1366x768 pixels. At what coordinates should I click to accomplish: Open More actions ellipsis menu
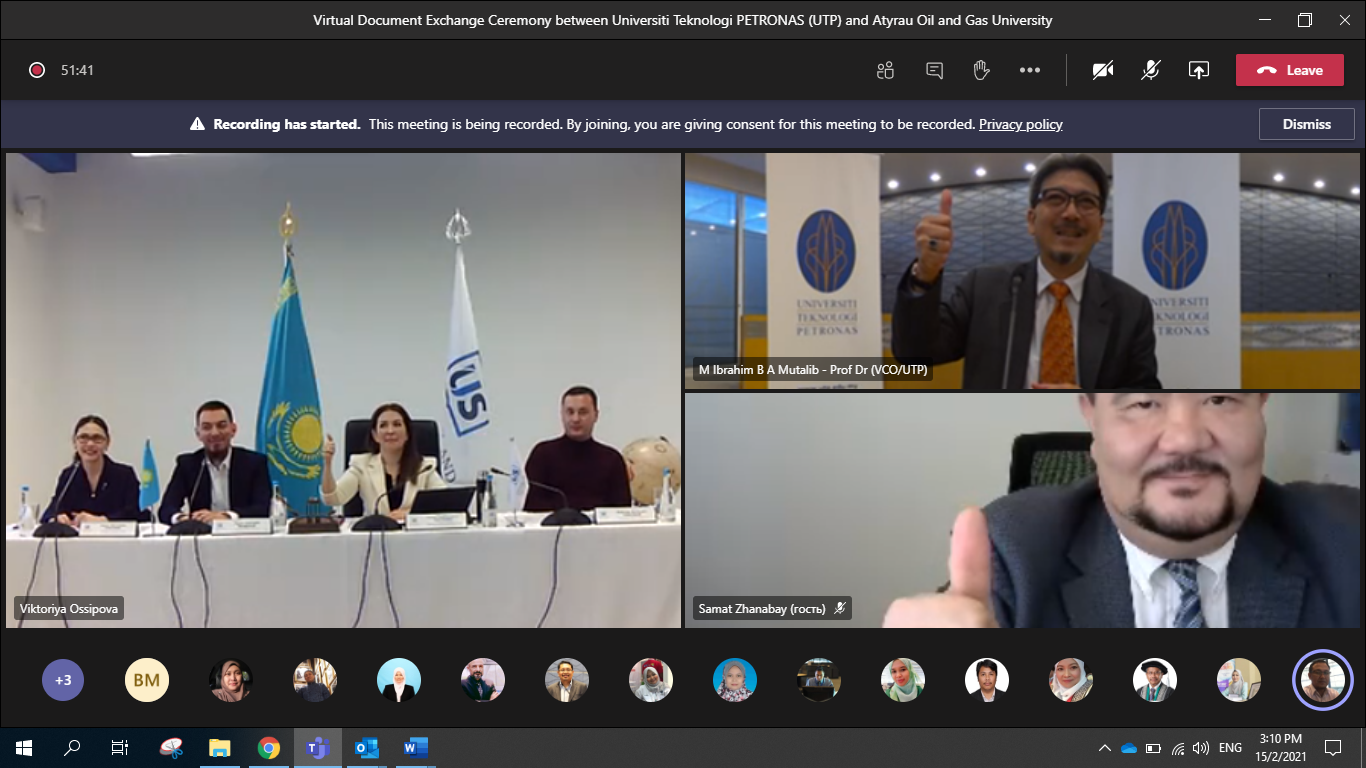pyautogui.click(x=1030, y=70)
